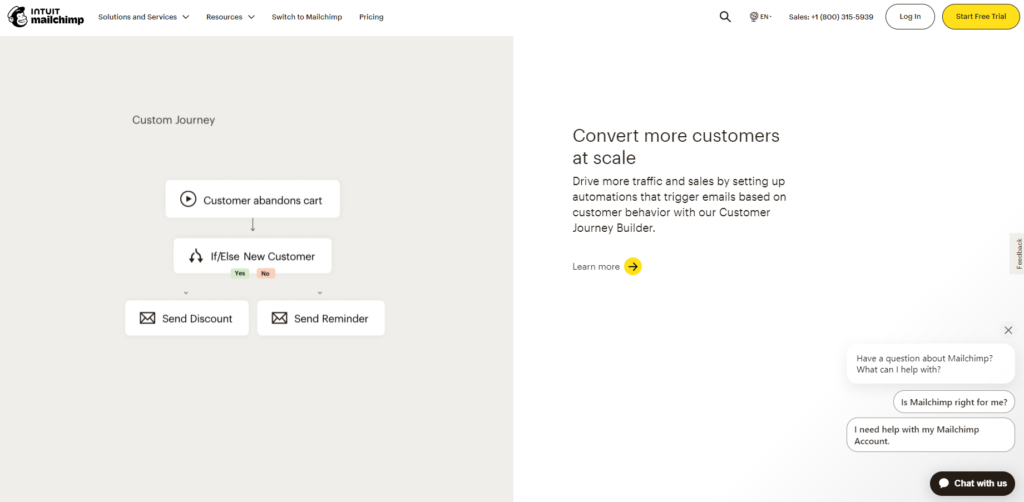The image size is (1024, 502).
Task: Go to the Pricing page
Action: [371, 17]
